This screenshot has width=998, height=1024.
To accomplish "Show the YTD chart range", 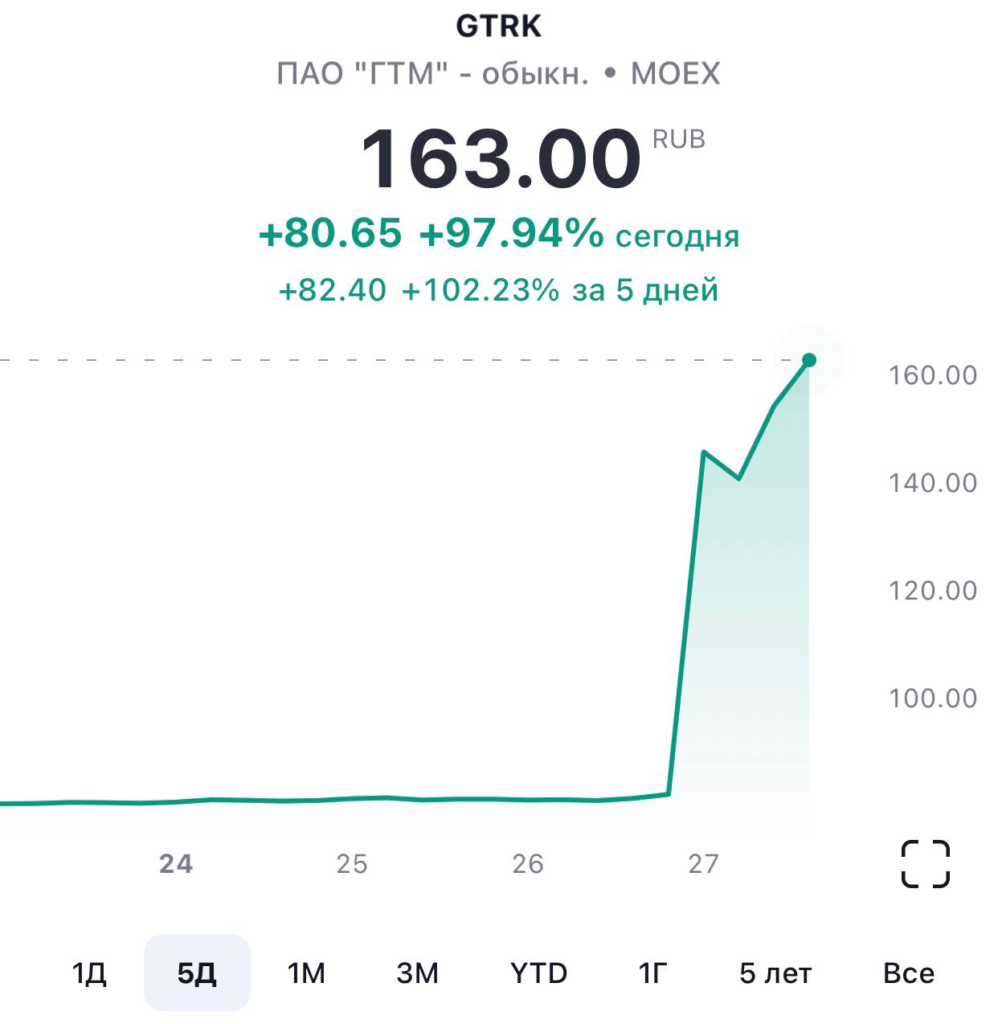I will click(x=538, y=973).
